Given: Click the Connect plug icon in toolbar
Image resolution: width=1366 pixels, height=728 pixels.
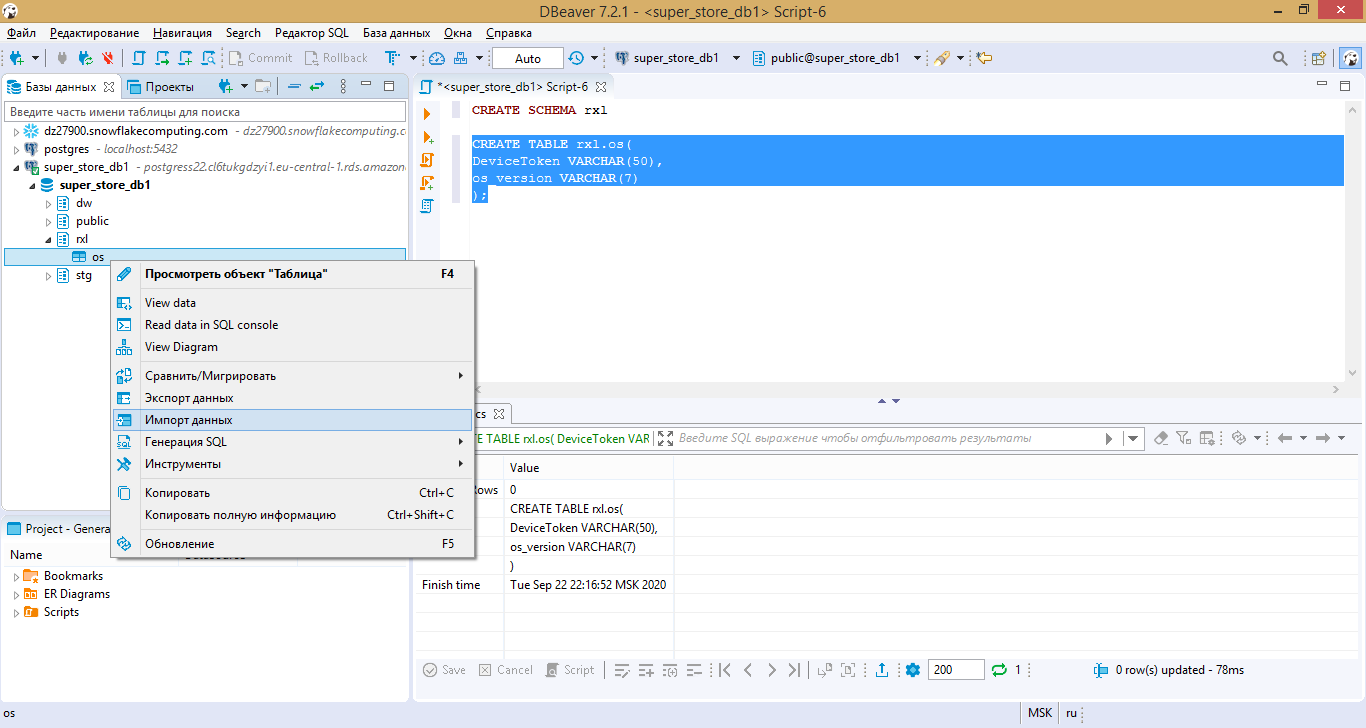Looking at the screenshot, I should pos(62,58).
